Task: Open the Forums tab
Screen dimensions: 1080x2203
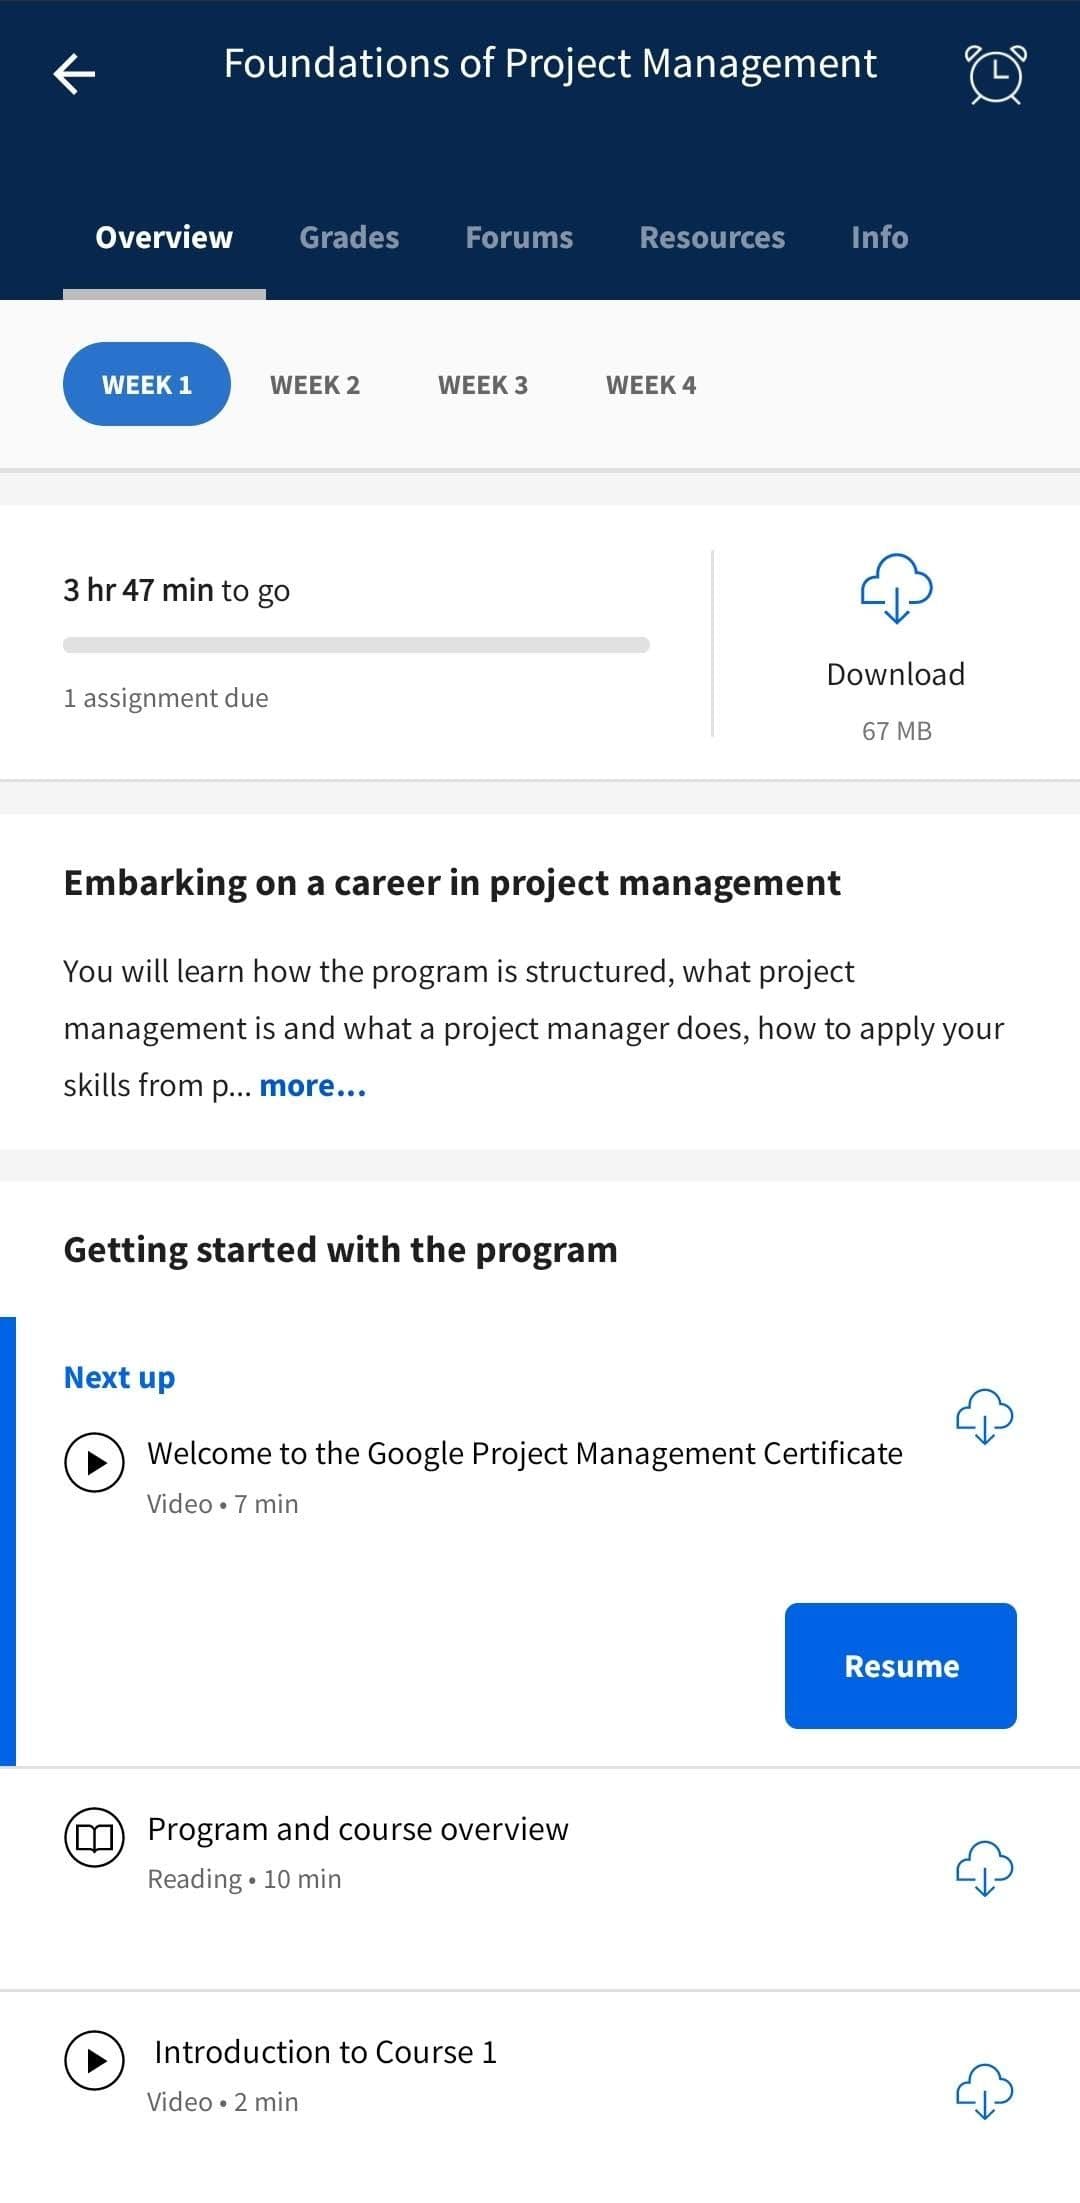Action: point(519,238)
